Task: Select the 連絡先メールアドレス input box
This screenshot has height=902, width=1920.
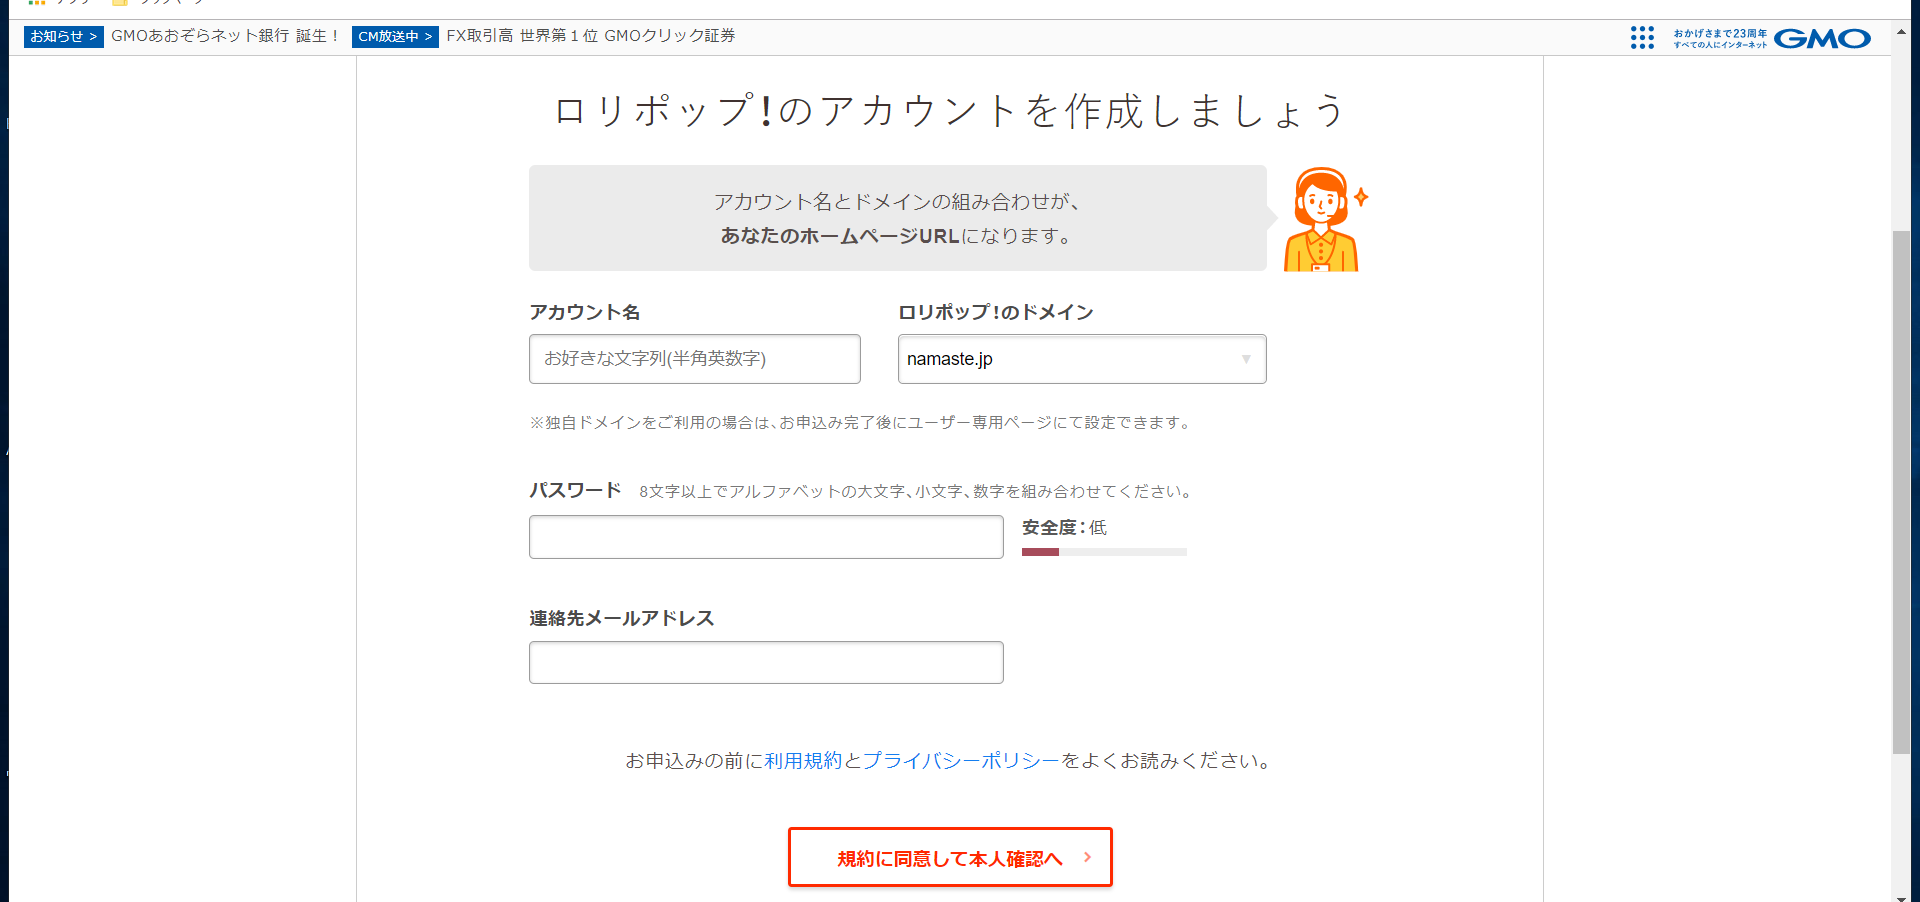Action: (765, 663)
